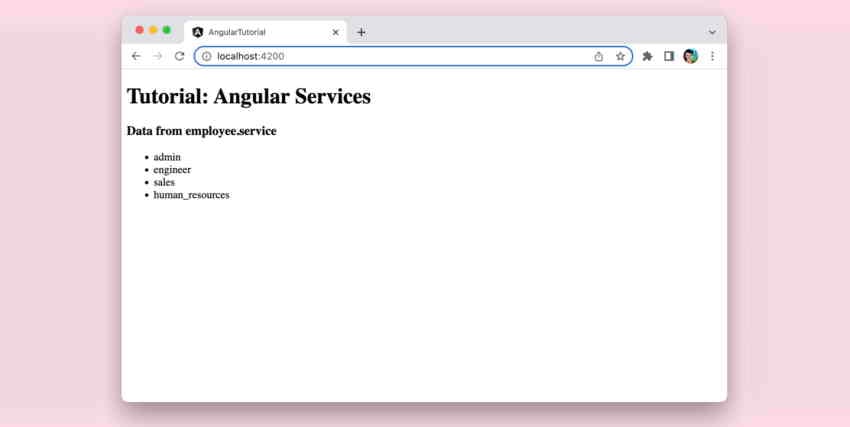Click the share page icon

click(x=598, y=56)
